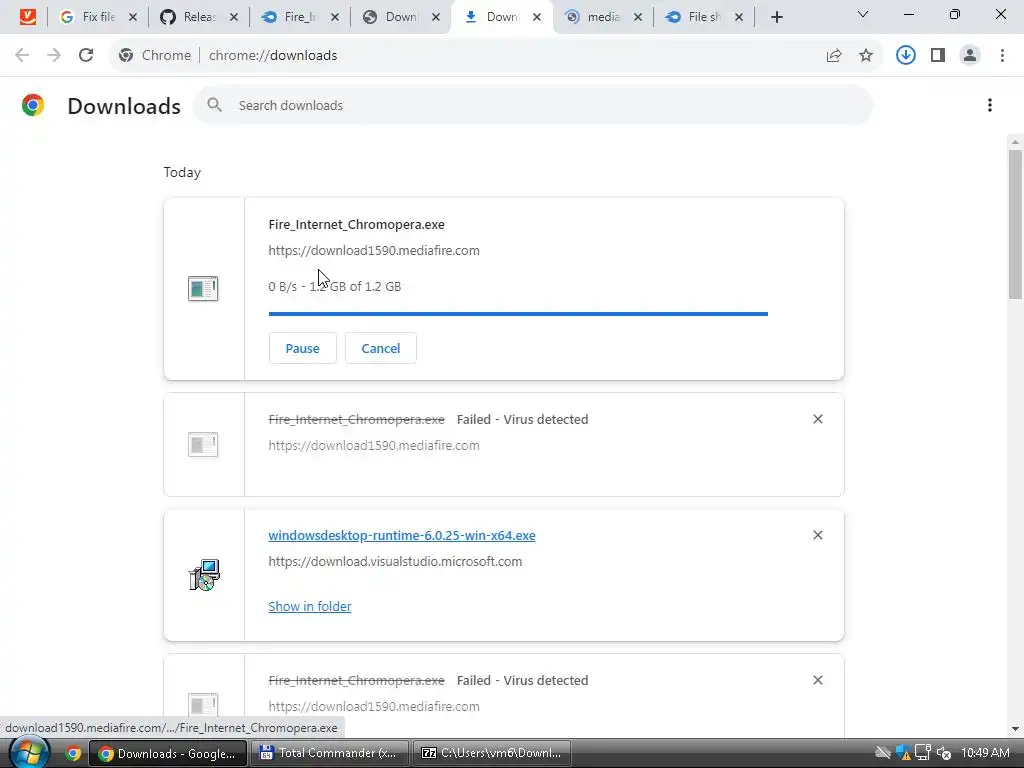Click the first pinned tab with red icon
The height and width of the screenshot is (768, 1024).
pos(27,17)
